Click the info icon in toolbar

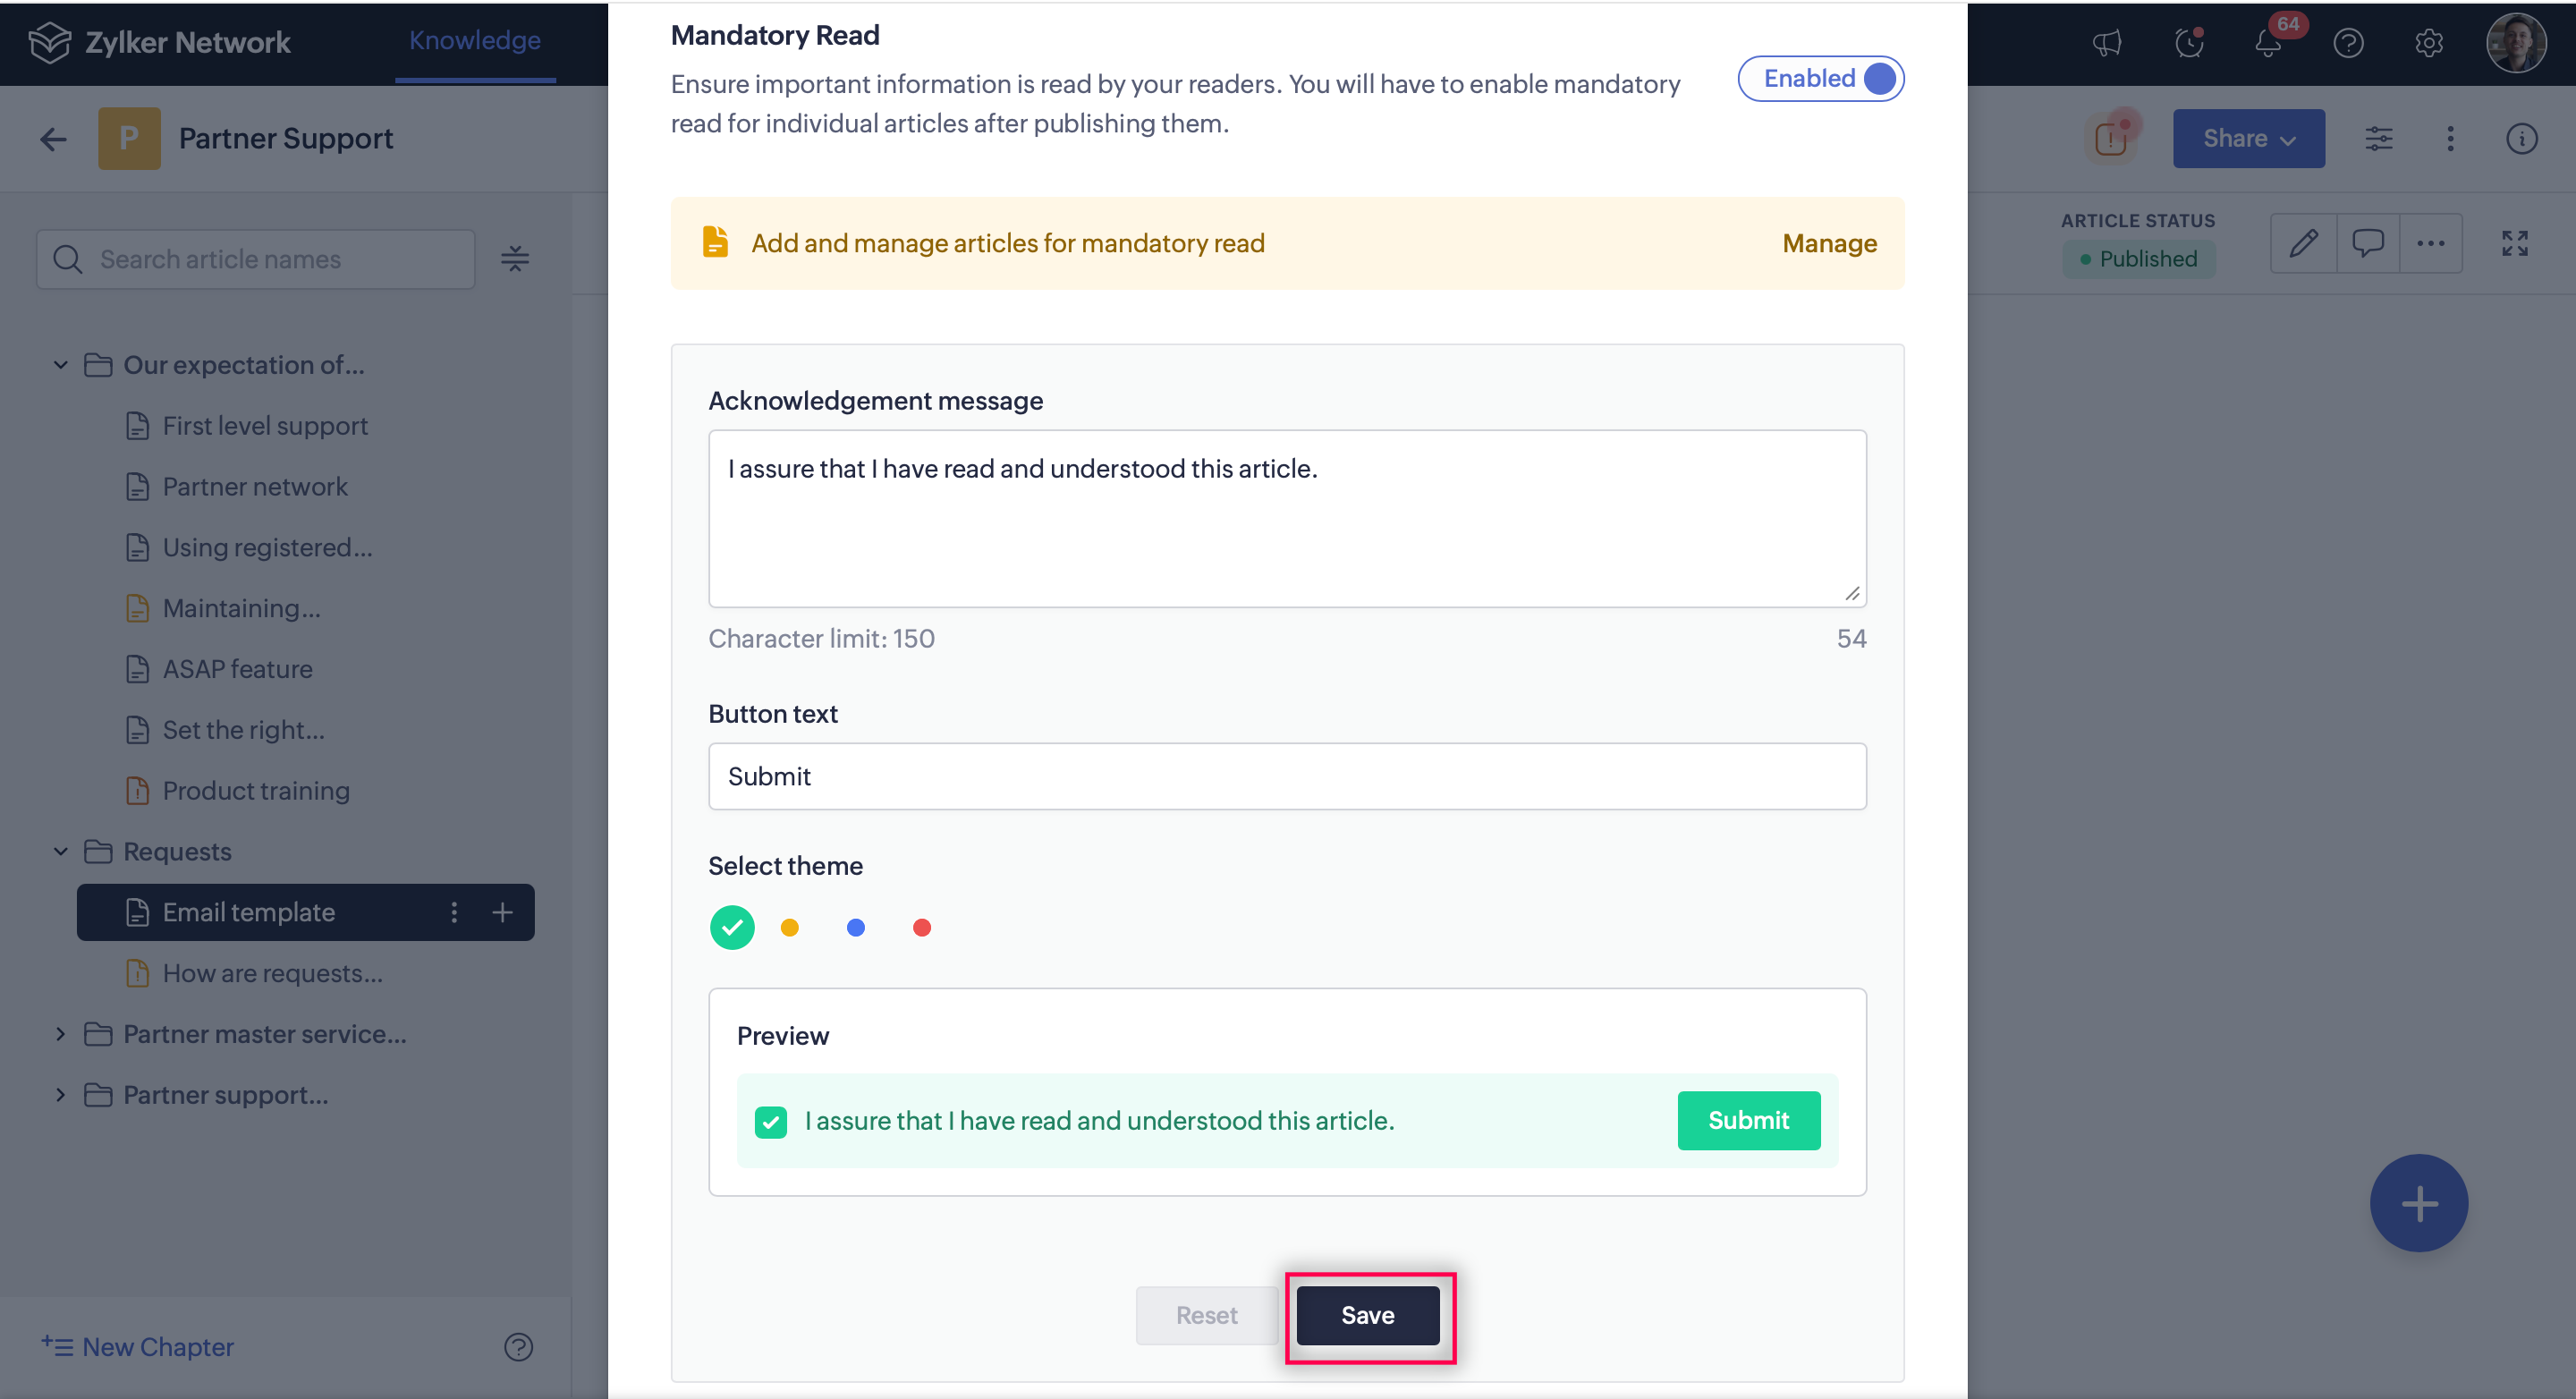2521,139
